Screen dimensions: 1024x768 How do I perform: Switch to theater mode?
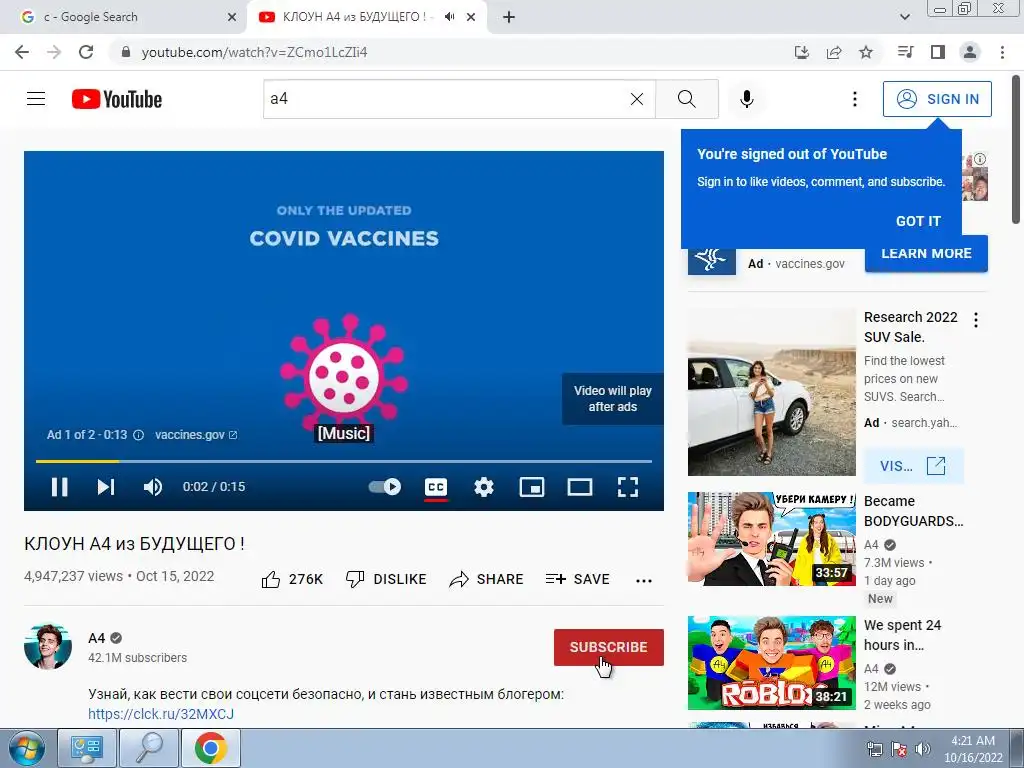click(579, 487)
